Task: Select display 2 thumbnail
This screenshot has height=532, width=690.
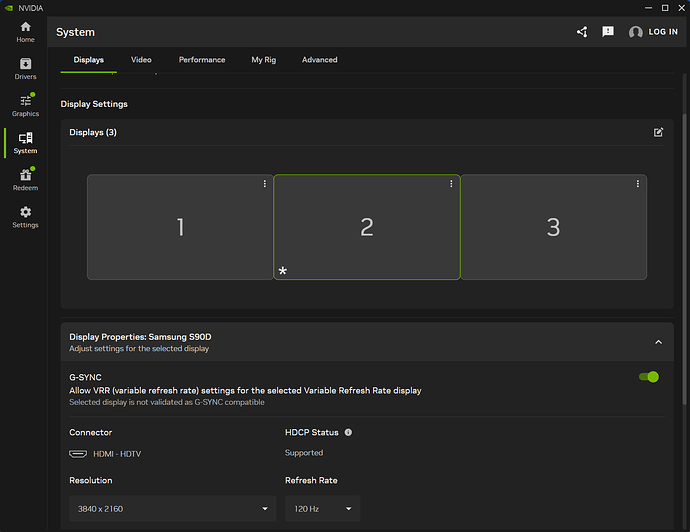Action: tap(367, 227)
